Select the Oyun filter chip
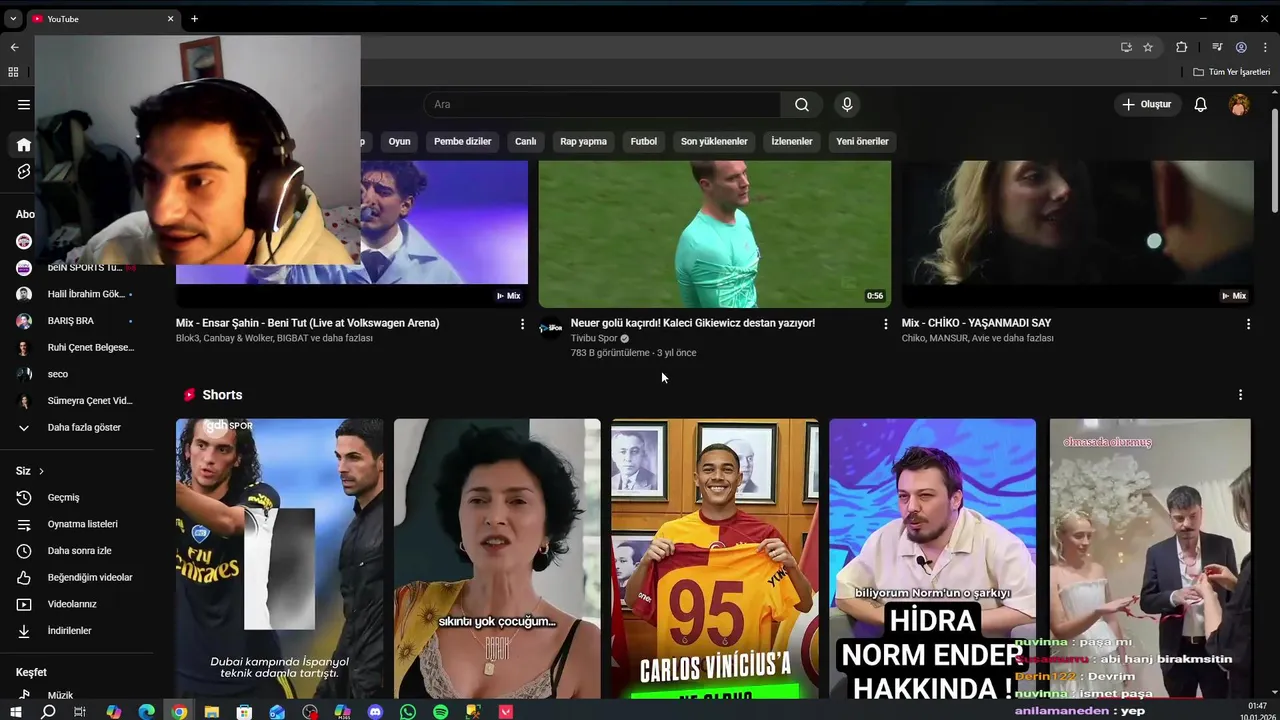 (x=399, y=141)
